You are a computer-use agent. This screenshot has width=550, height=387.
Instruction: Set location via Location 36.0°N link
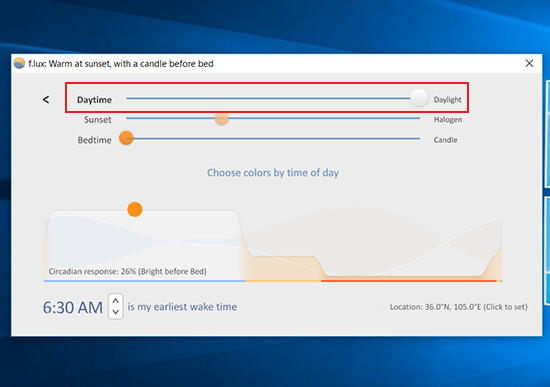coord(458,307)
